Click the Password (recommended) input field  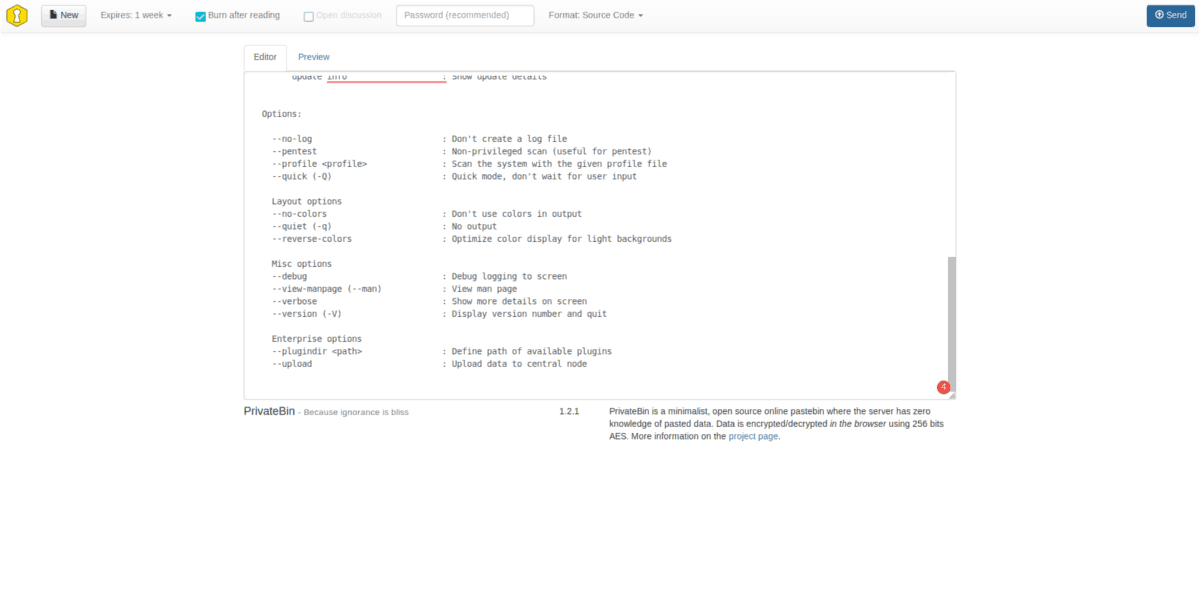tap(464, 15)
